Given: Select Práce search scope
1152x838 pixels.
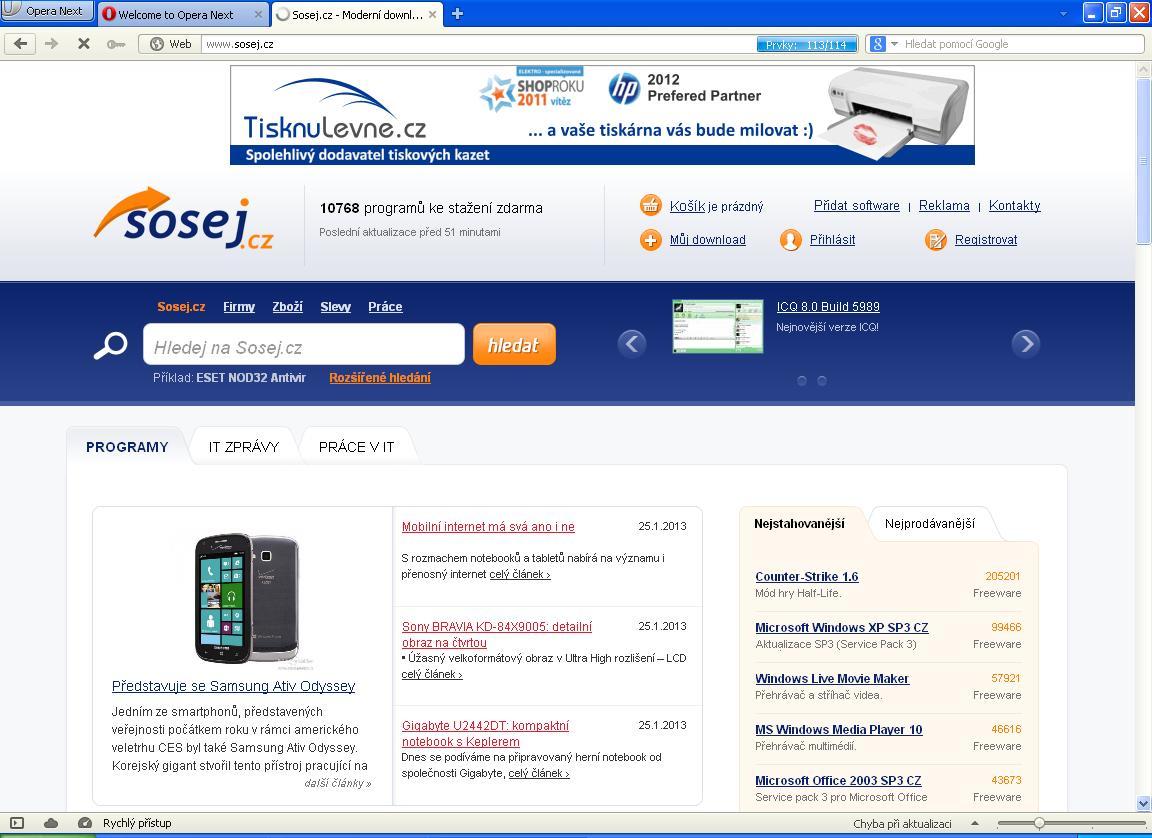Looking at the screenshot, I should 385,307.
